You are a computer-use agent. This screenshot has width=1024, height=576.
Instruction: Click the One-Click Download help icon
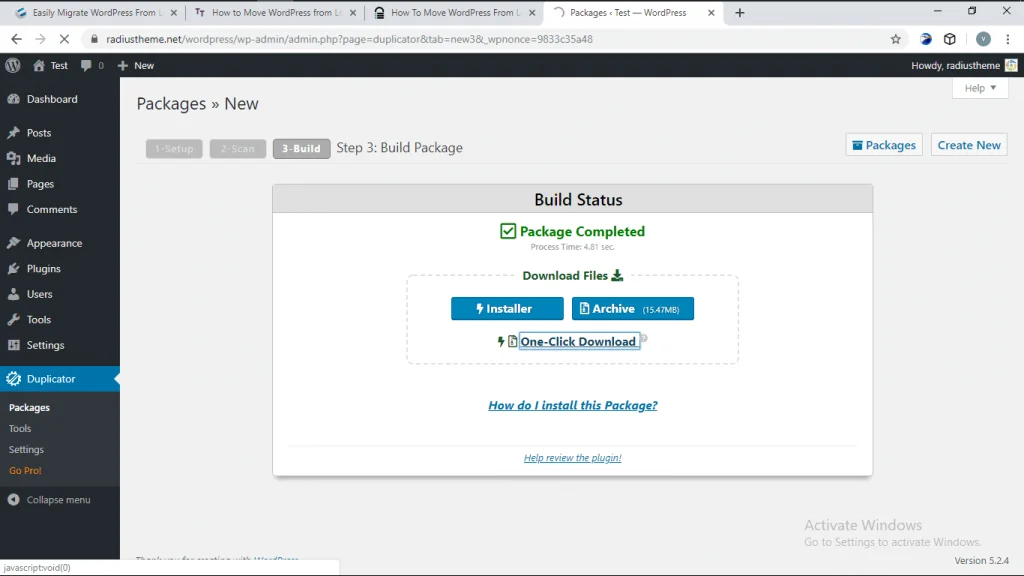click(x=643, y=338)
